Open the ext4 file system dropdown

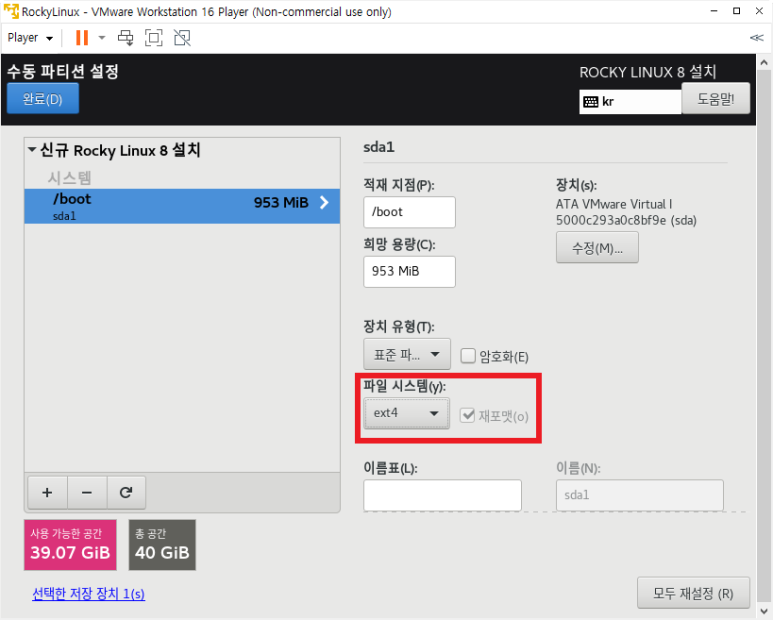point(407,413)
